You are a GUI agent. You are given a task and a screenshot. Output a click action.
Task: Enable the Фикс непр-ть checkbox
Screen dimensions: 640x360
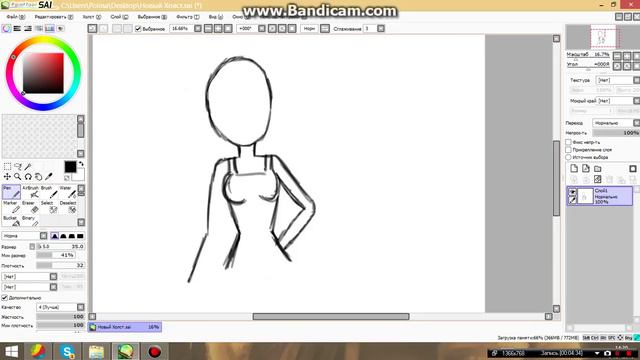(568, 142)
